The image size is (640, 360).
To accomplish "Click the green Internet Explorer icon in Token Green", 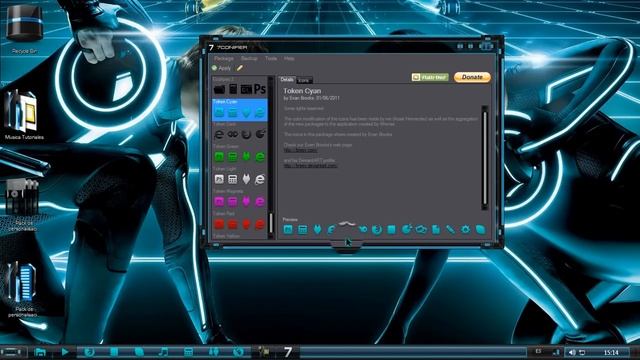I will coord(260,157).
